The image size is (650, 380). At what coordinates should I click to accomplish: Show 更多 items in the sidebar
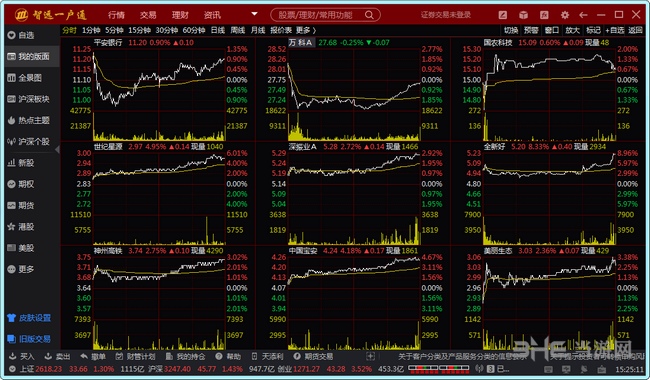pos(22,269)
